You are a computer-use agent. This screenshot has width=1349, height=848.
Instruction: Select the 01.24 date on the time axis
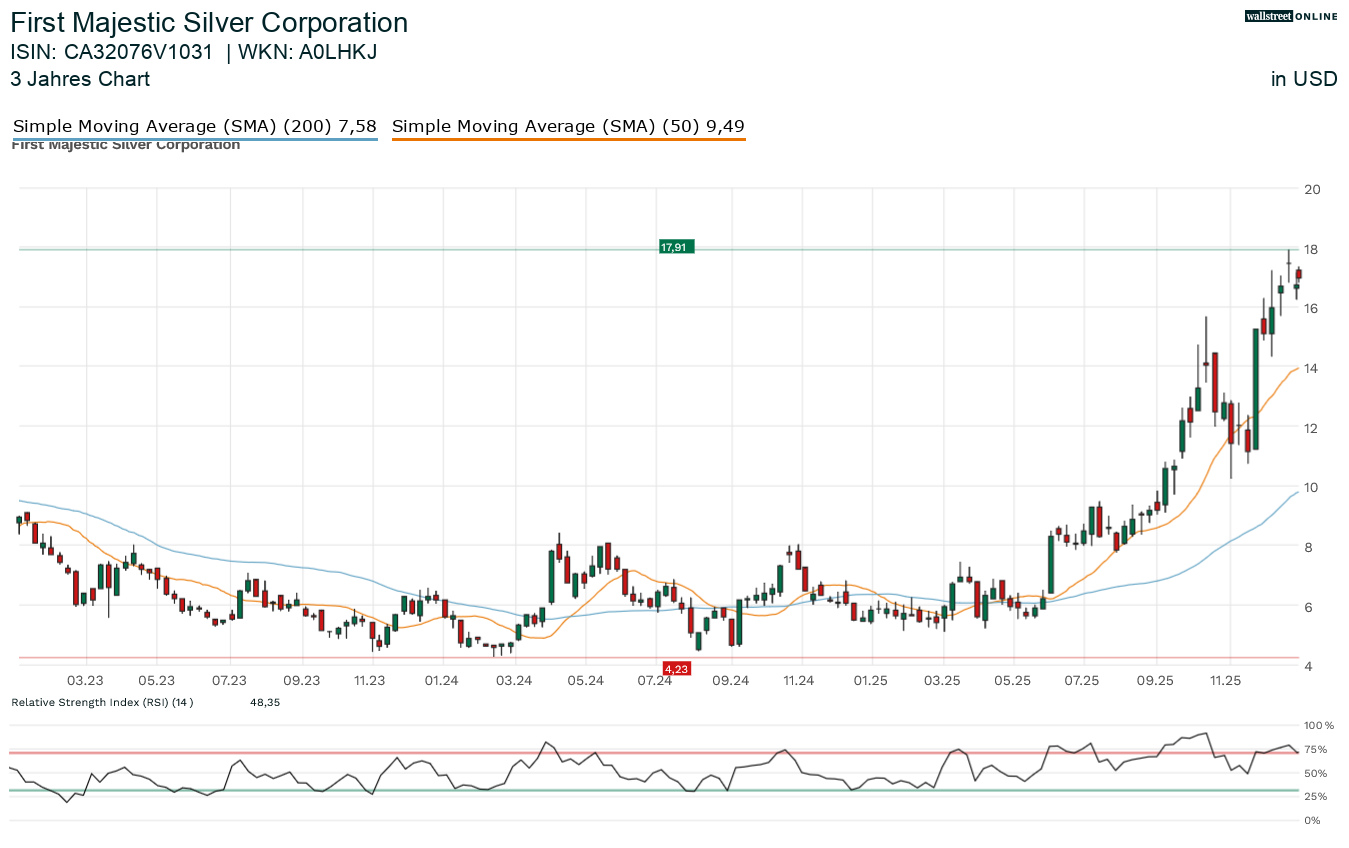441,681
